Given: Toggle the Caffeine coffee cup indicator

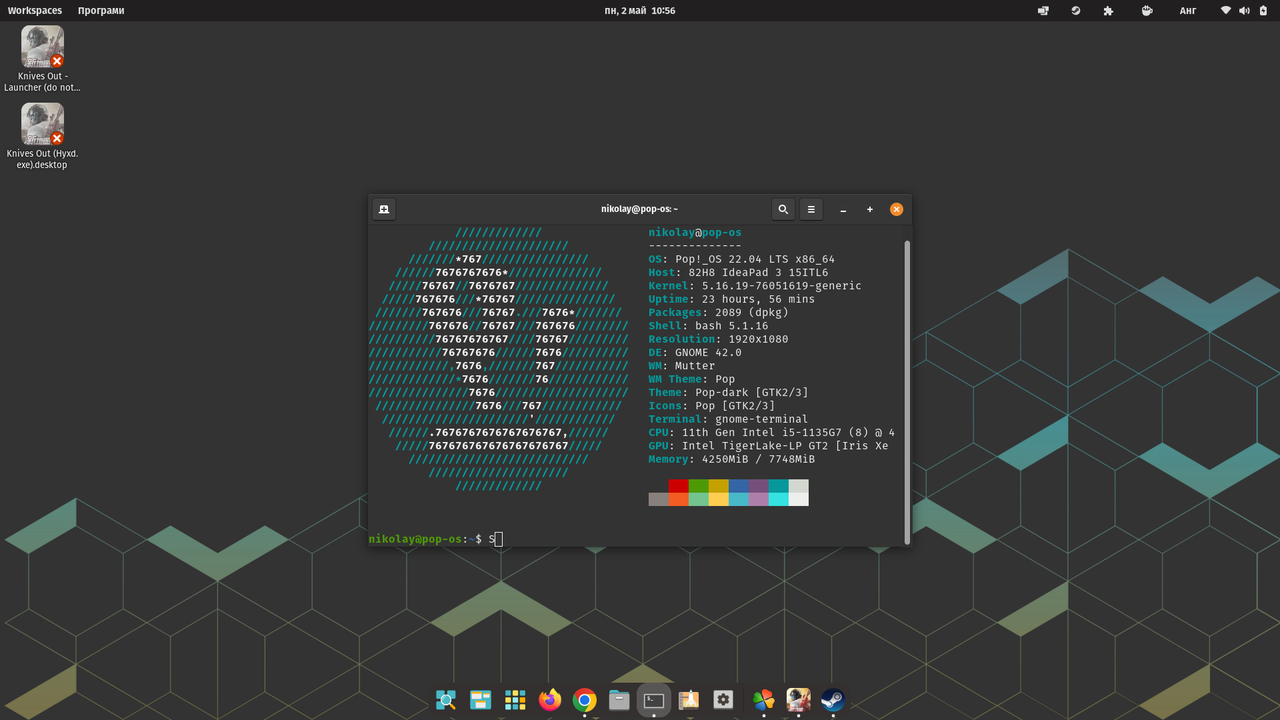Looking at the screenshot, I should [1148, 11].
